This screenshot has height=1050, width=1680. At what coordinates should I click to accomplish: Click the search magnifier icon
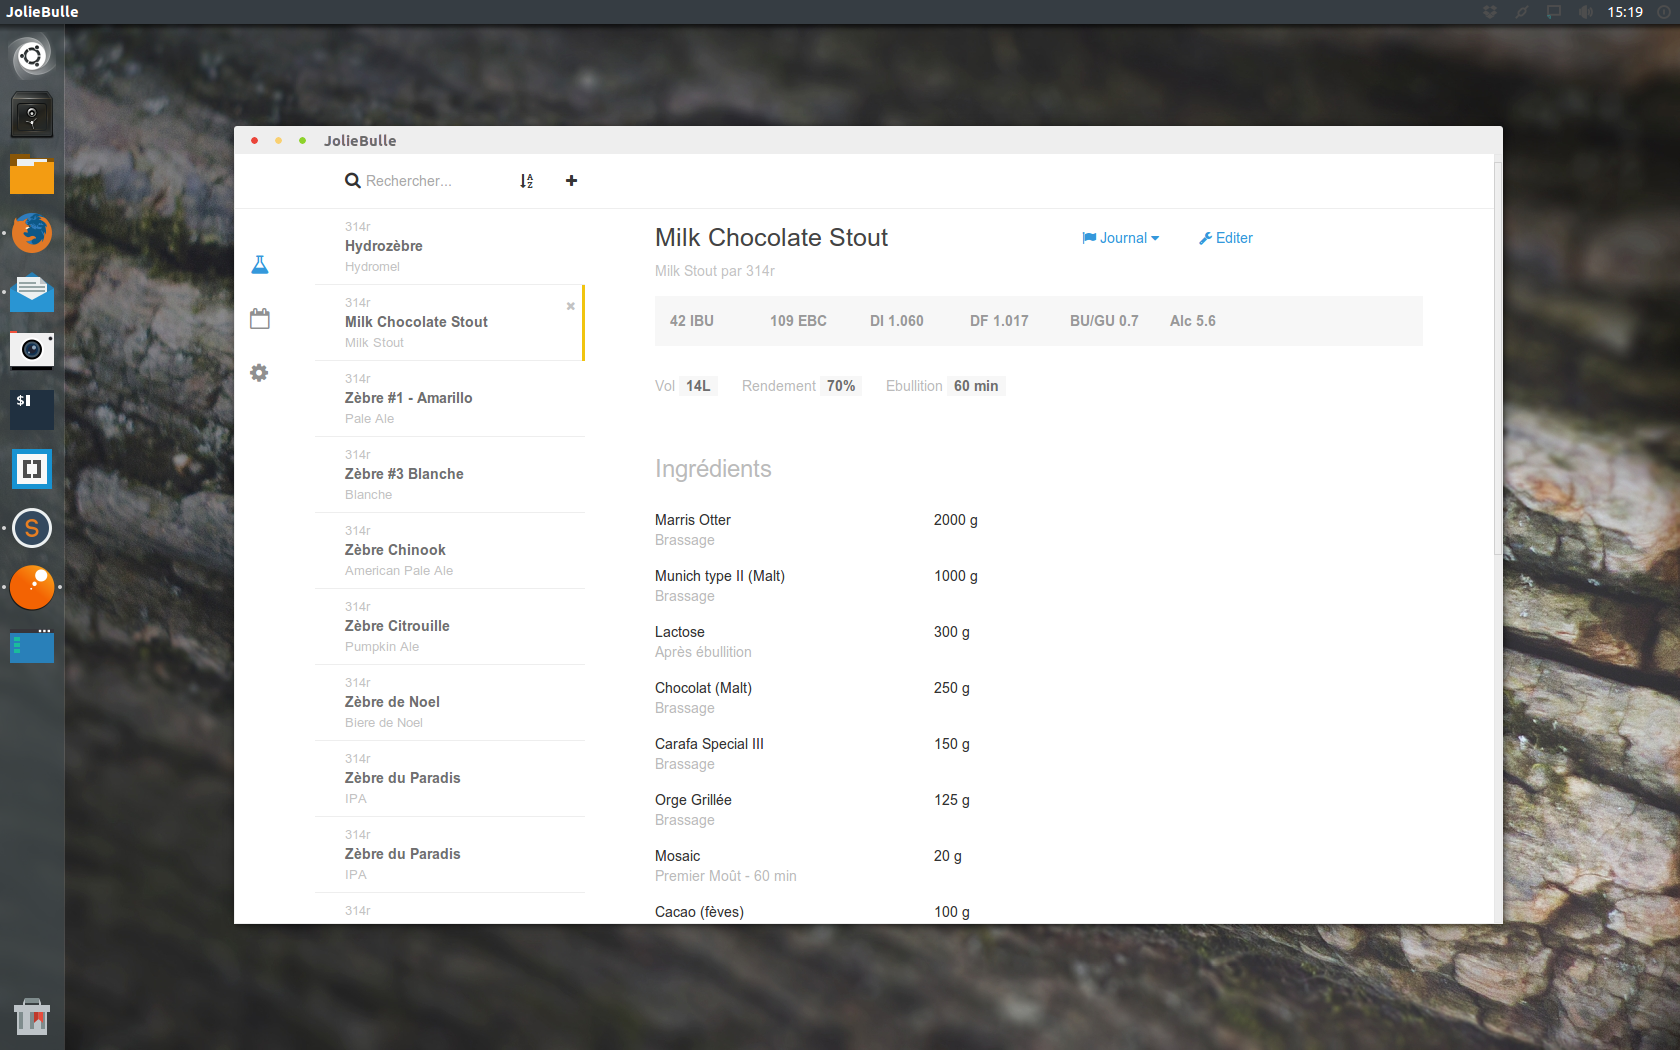352,181
